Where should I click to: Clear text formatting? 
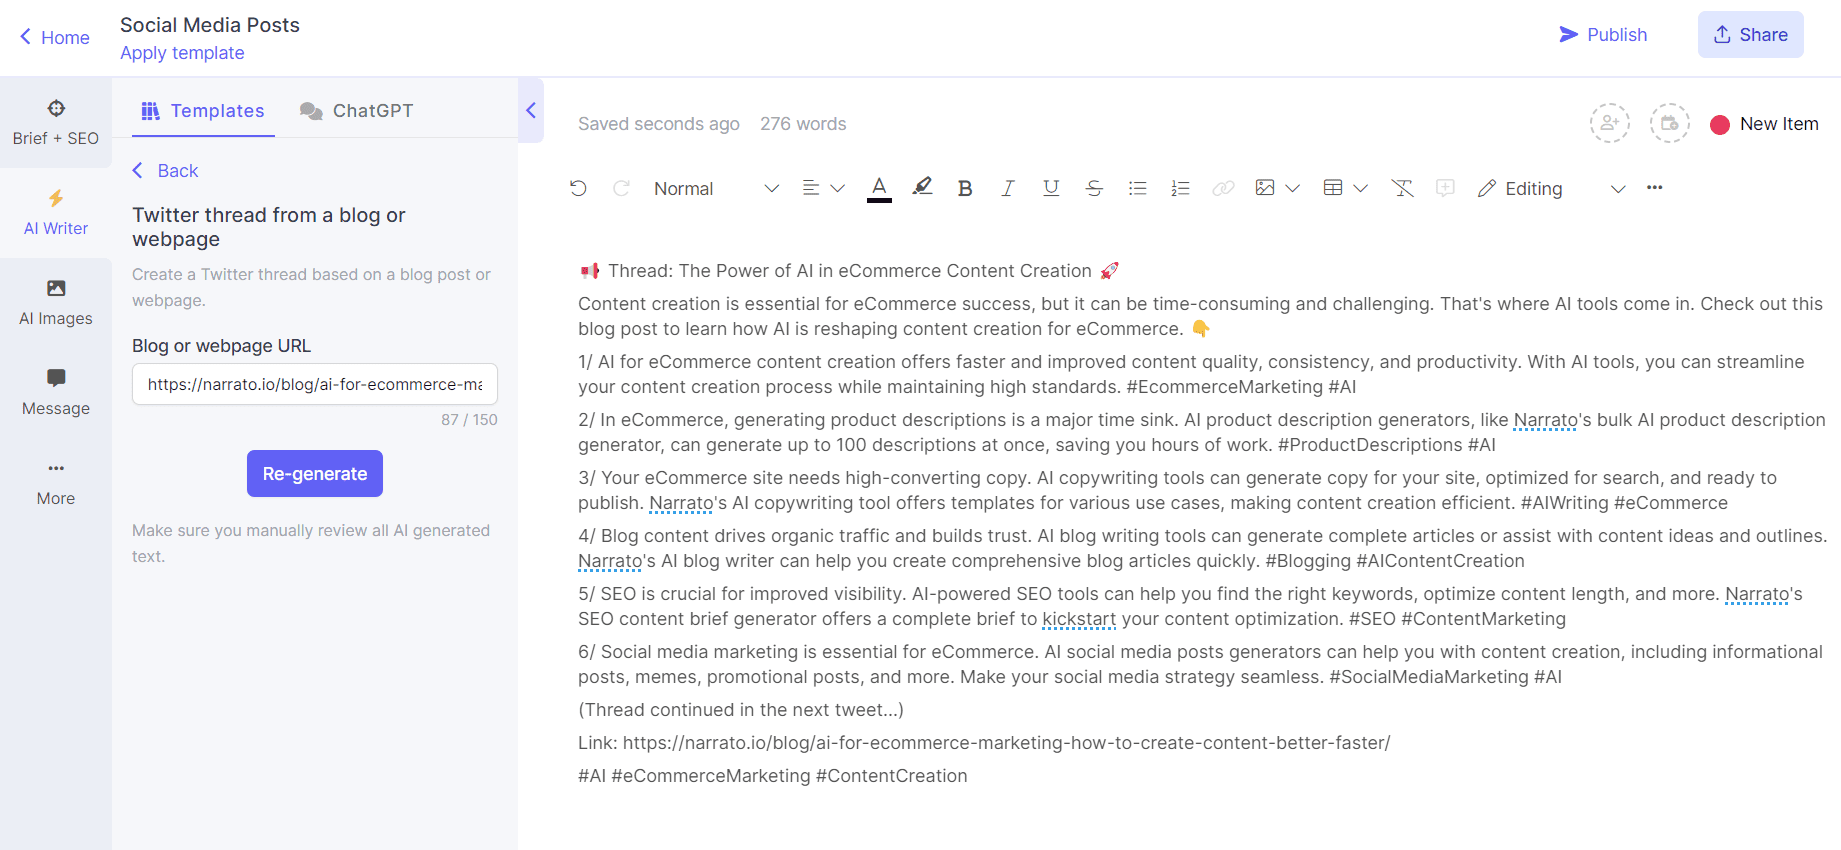(x=1403, y=188)
